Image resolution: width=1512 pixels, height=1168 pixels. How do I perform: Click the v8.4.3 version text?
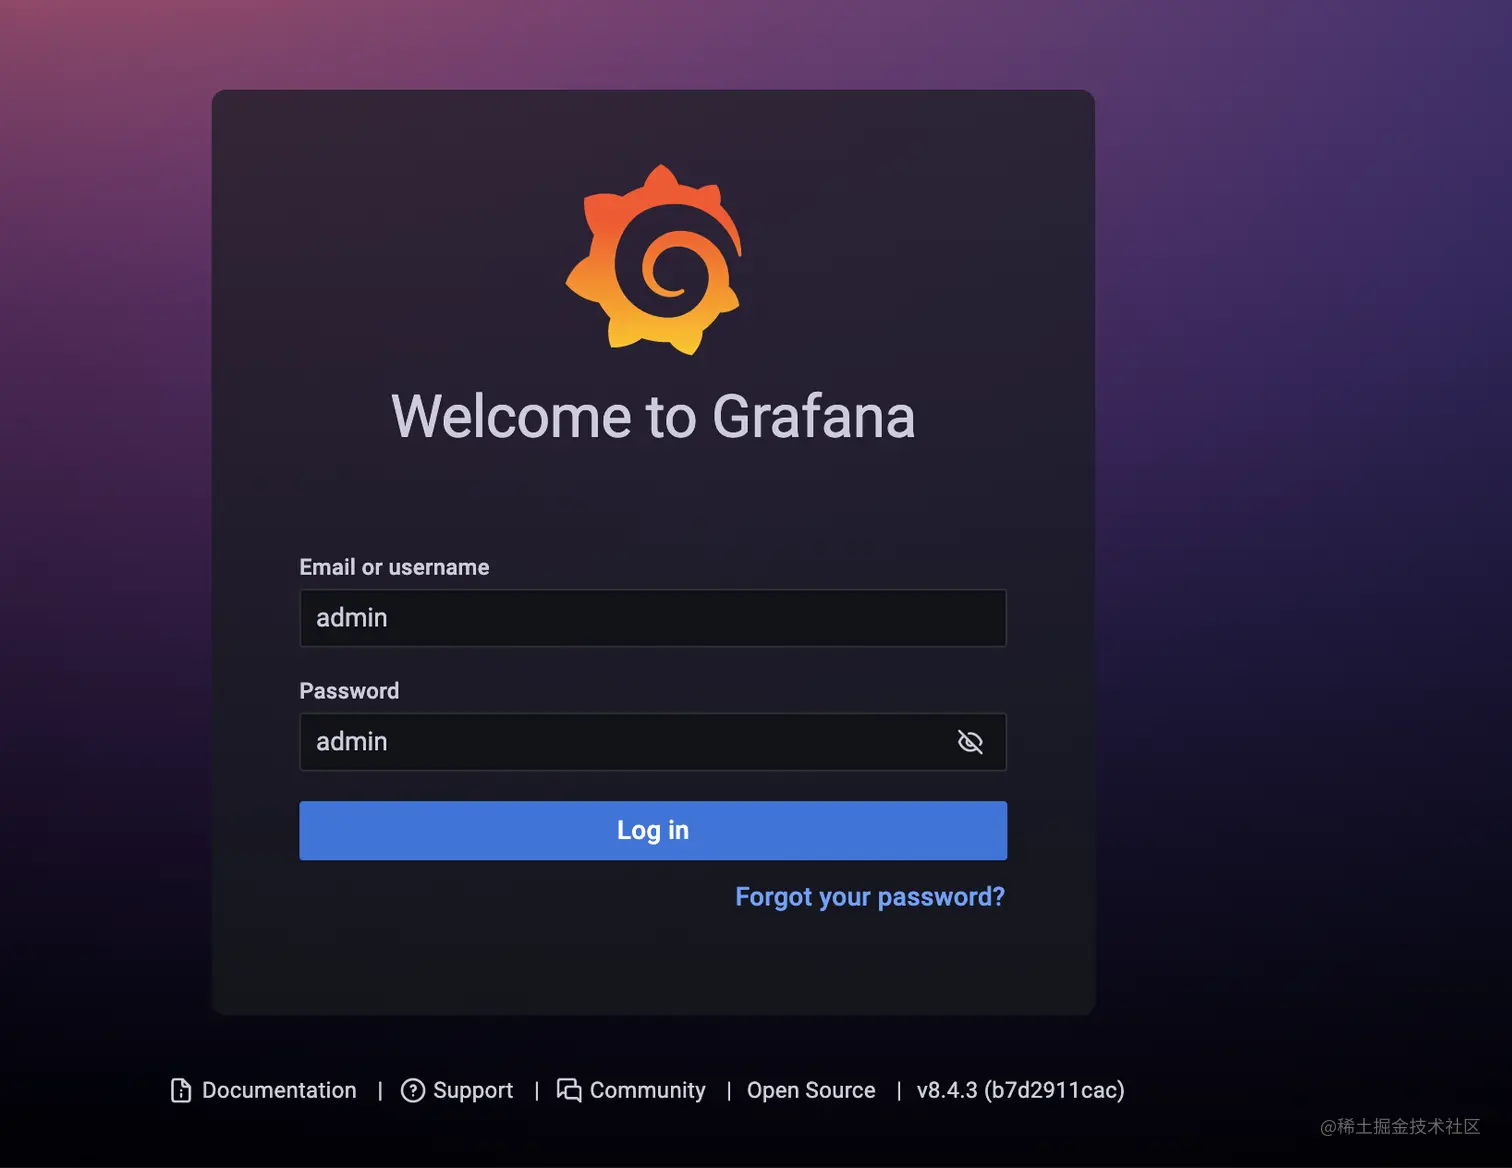pos(1019,1090)
